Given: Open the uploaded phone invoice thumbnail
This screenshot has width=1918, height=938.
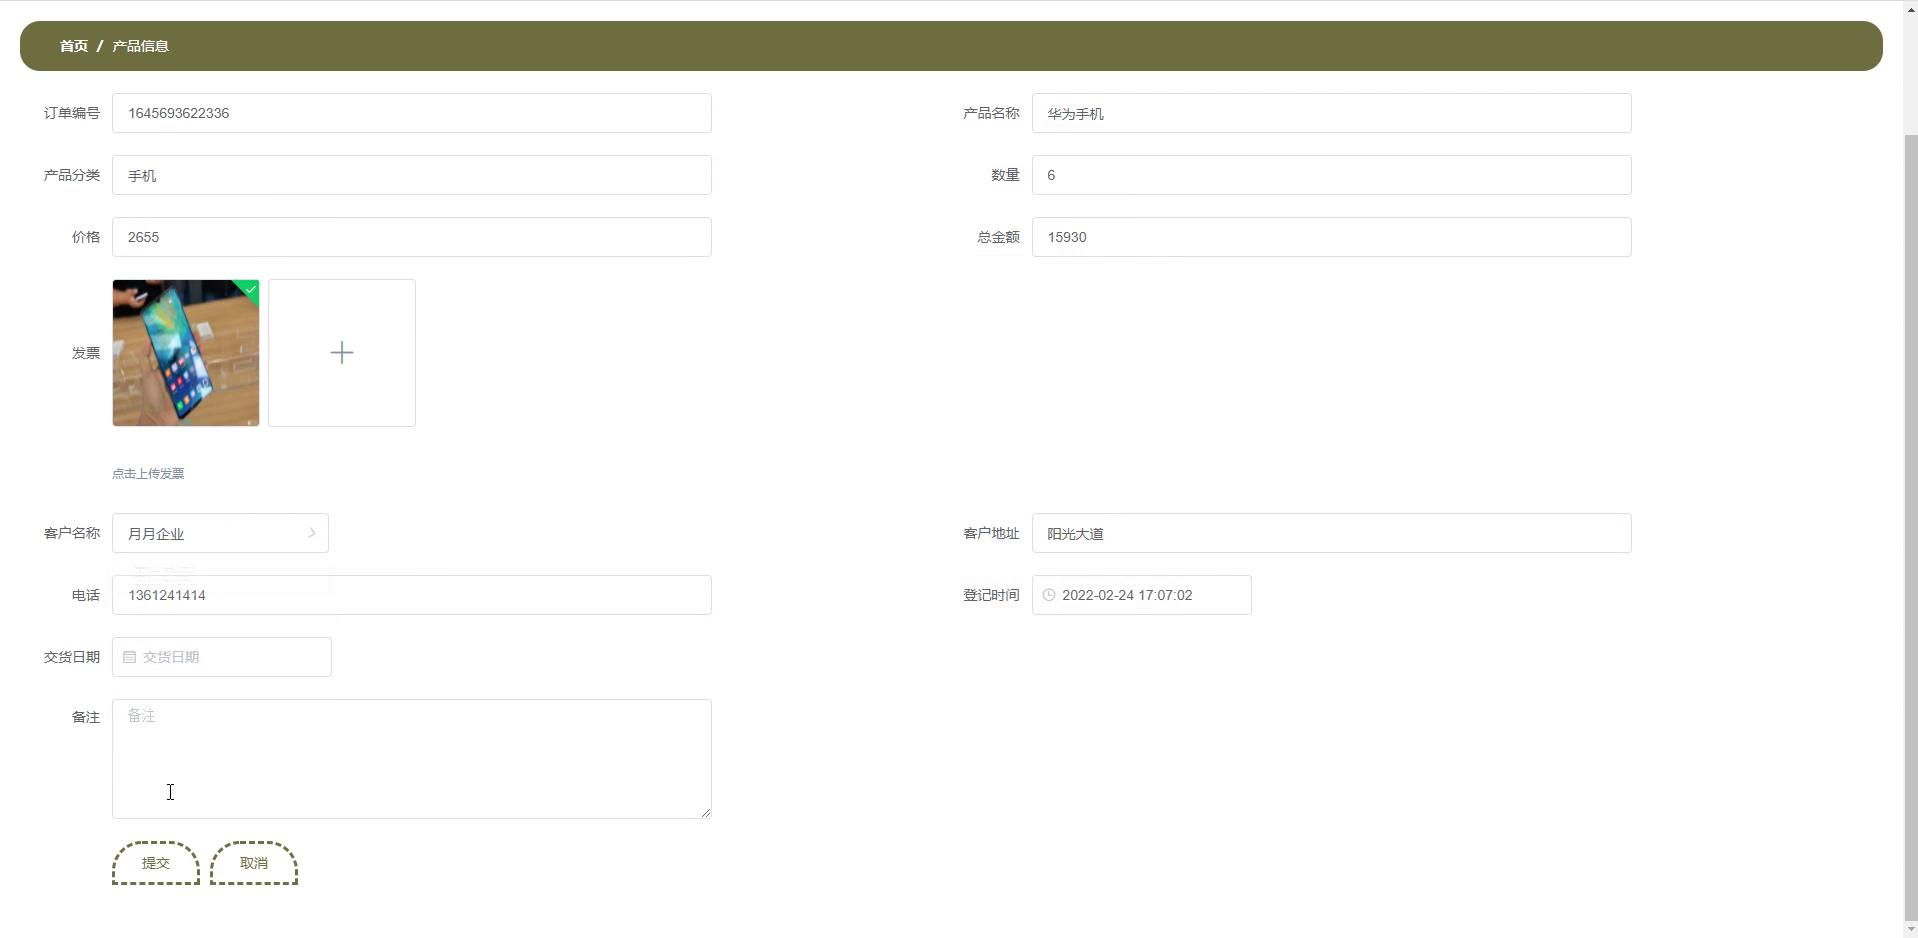Looking at the screenshot, I should [185, 353].
